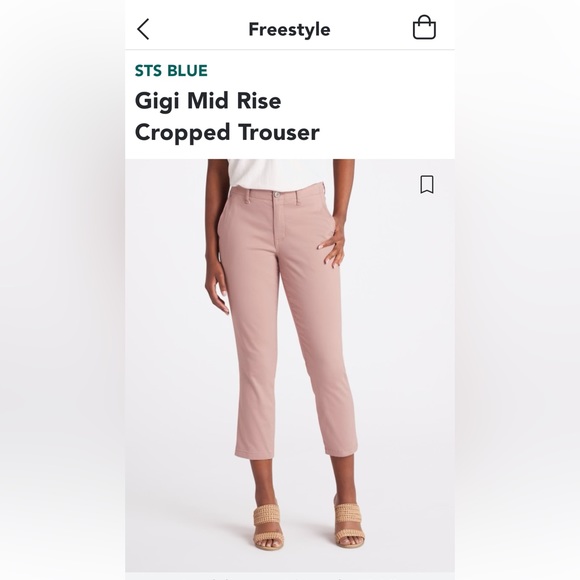This screenshot has width=580, height=580.
Task: Open the shopping bag
Action: tap(424, 27)
